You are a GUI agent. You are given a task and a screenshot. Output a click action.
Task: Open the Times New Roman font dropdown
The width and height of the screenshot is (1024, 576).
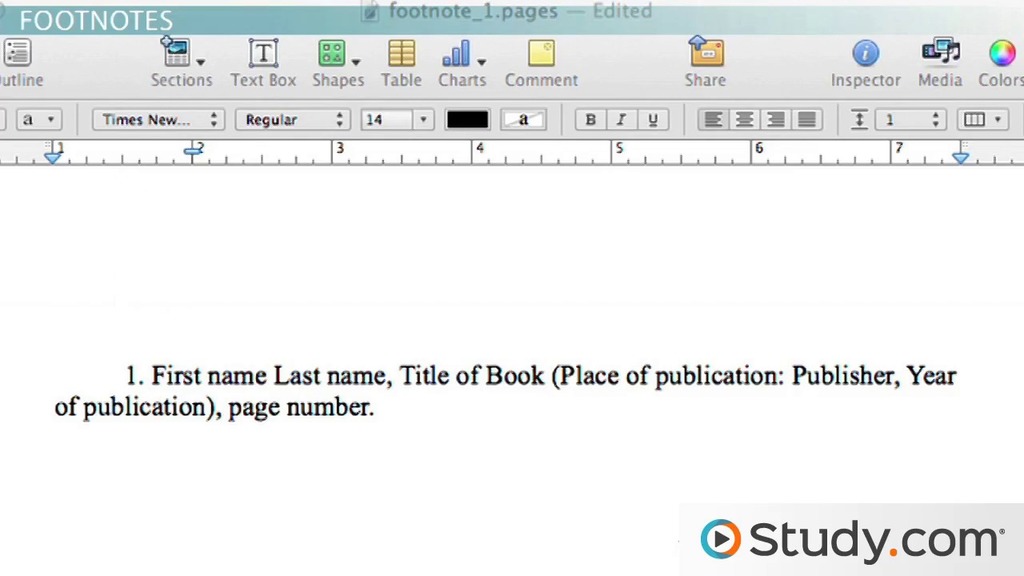click(x=159, y=120)
